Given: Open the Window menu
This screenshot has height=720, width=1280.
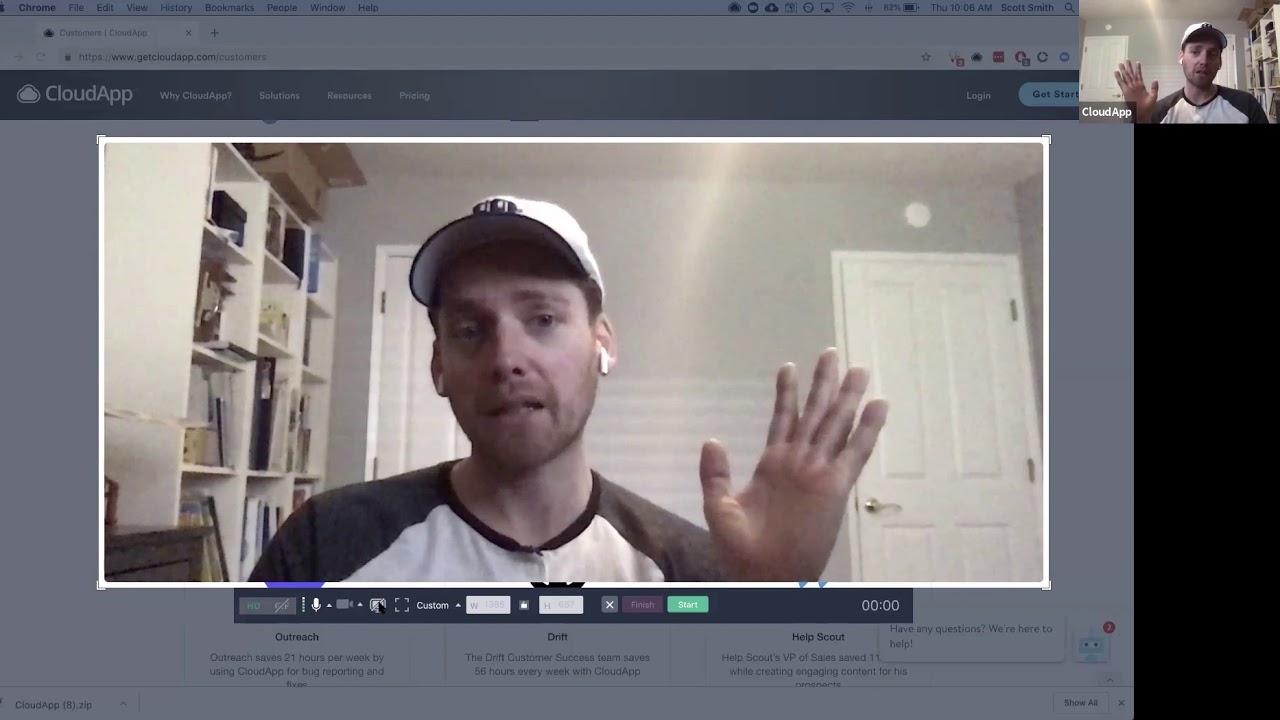Looking at the screenshot, I should 327,8.
